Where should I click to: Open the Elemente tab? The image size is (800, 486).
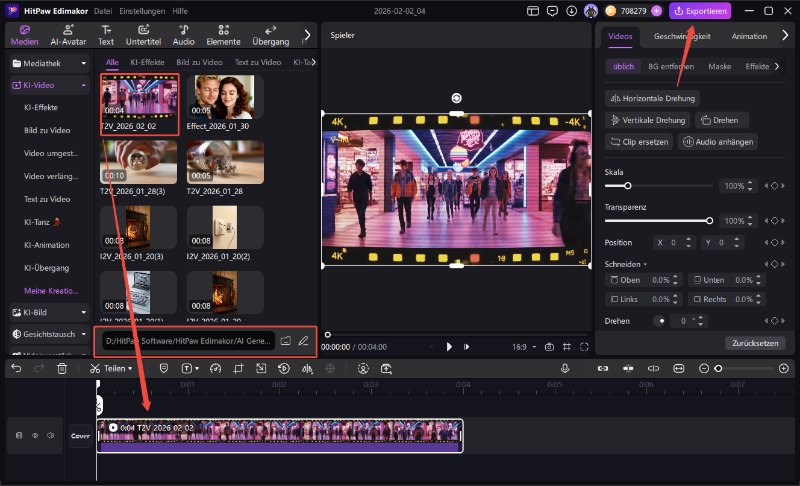[223, 36]
